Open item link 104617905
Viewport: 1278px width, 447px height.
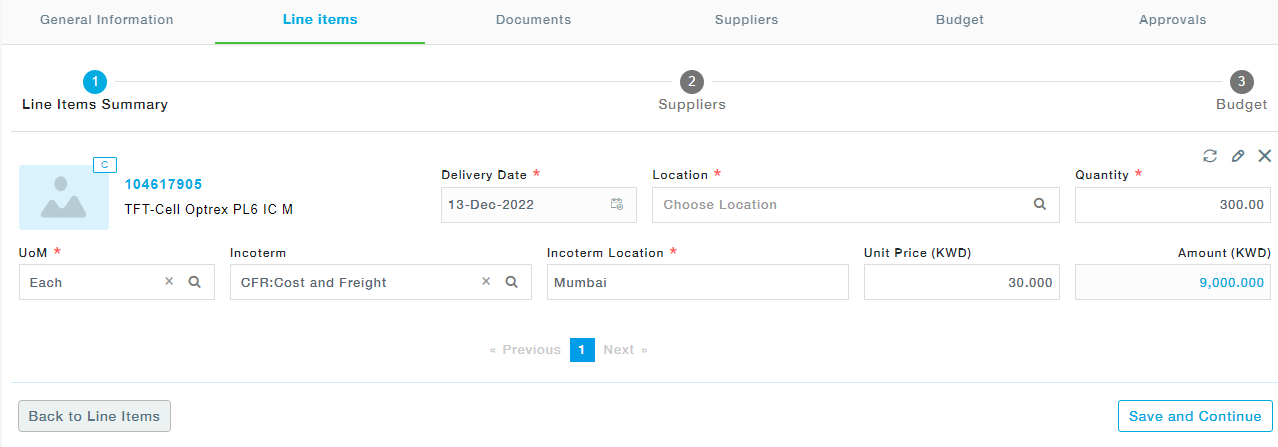pos(163,184)
